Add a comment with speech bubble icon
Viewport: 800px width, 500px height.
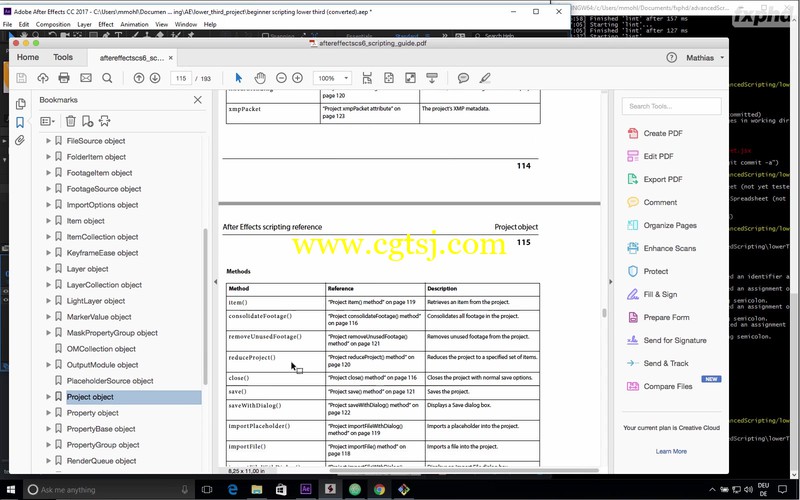pyautogui.click(x=463, y=78)
